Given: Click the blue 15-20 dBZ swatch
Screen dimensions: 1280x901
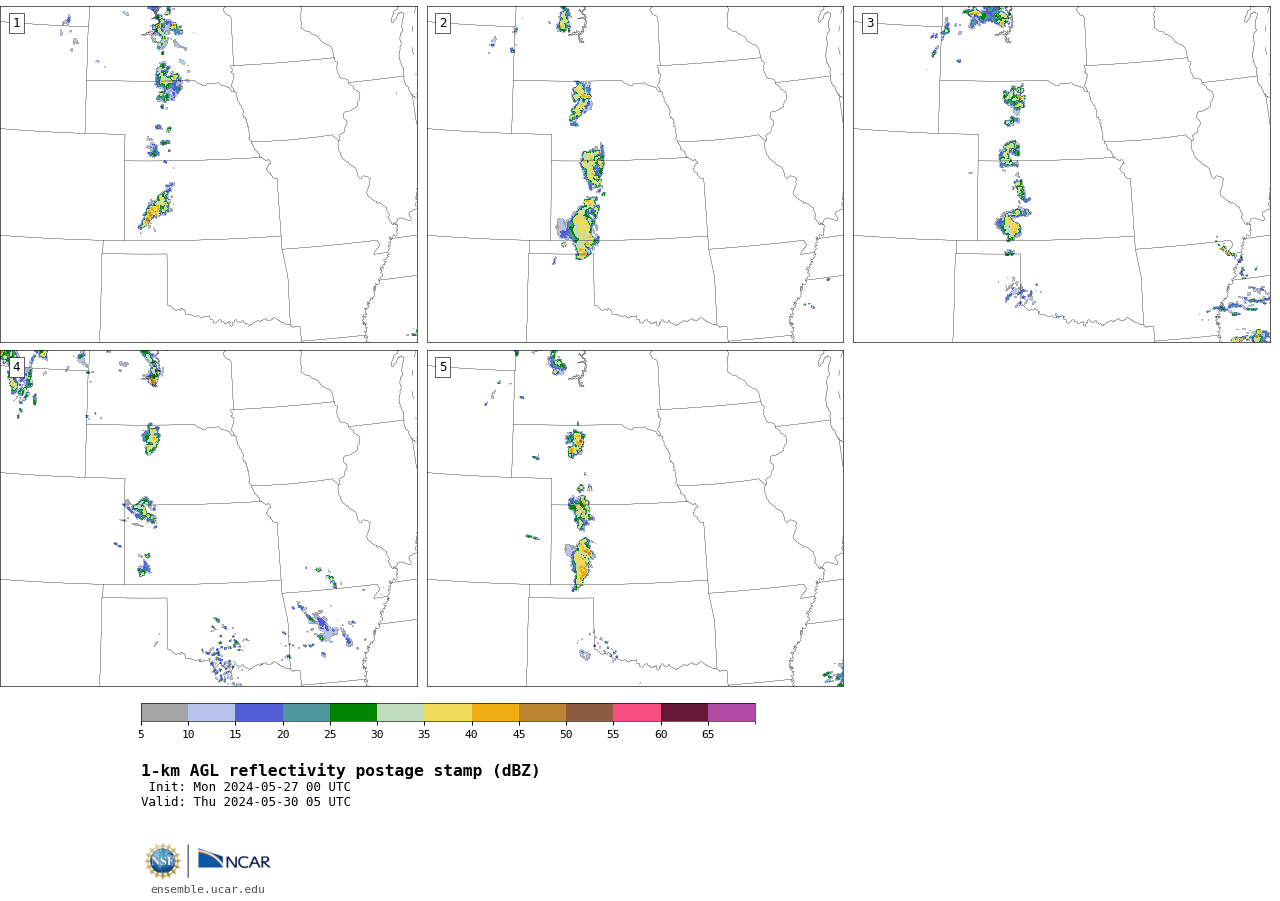Looking at the screenshot, I should [x=259, y=712].
